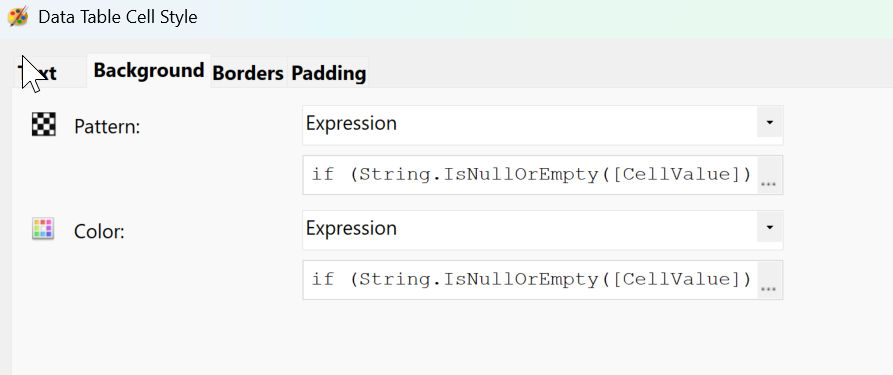Focus the Pattern expression text field
This screenshot has width=893, height=375.
click(x=530, y=175)
